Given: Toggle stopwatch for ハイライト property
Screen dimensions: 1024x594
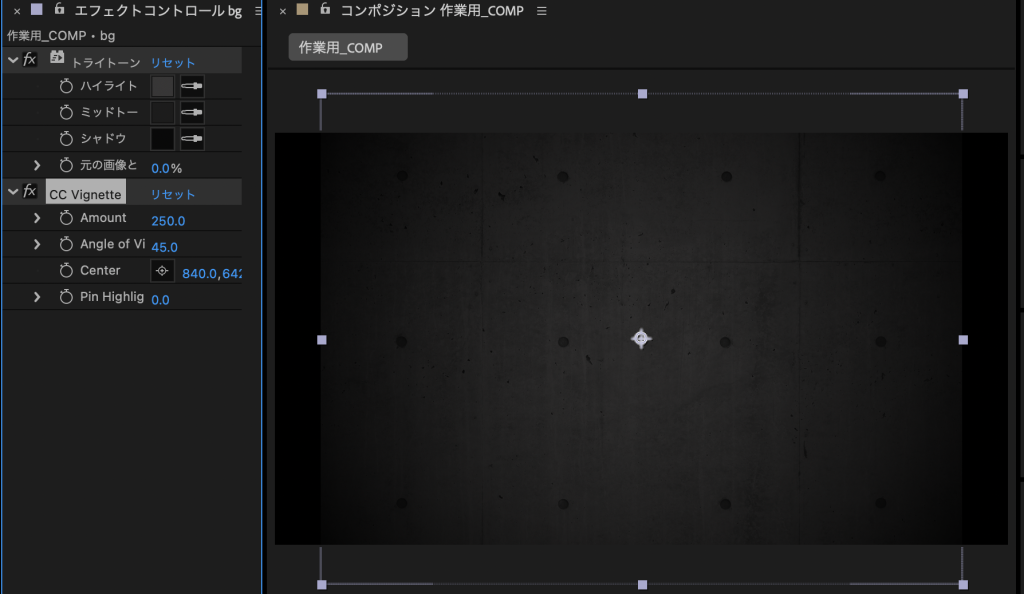Looking at the screenshot, I should [x=66, y=87].
